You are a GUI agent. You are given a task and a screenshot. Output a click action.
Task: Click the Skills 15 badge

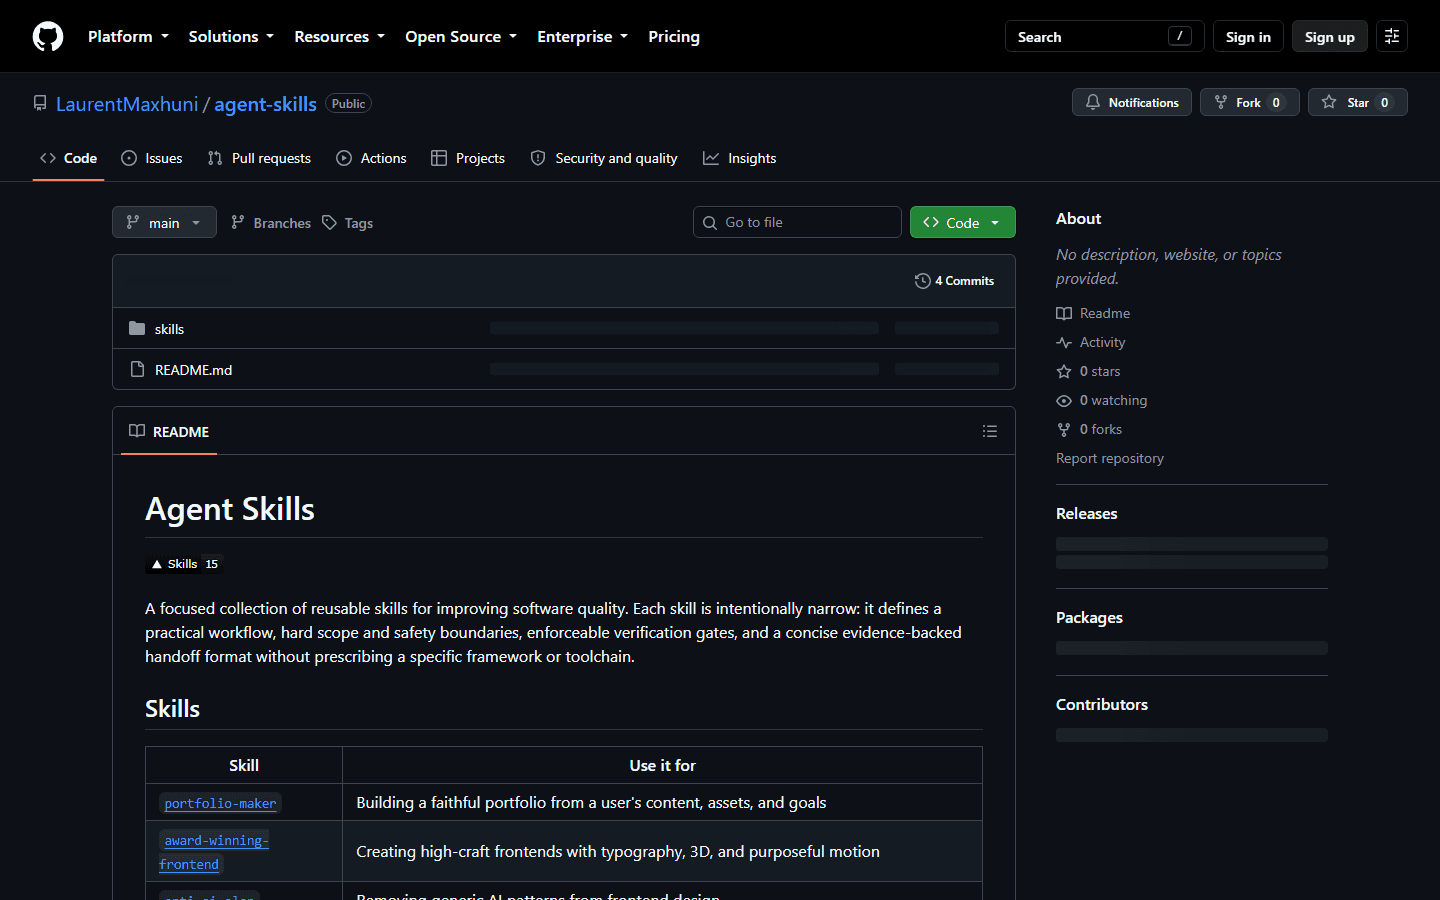(184, 564)
